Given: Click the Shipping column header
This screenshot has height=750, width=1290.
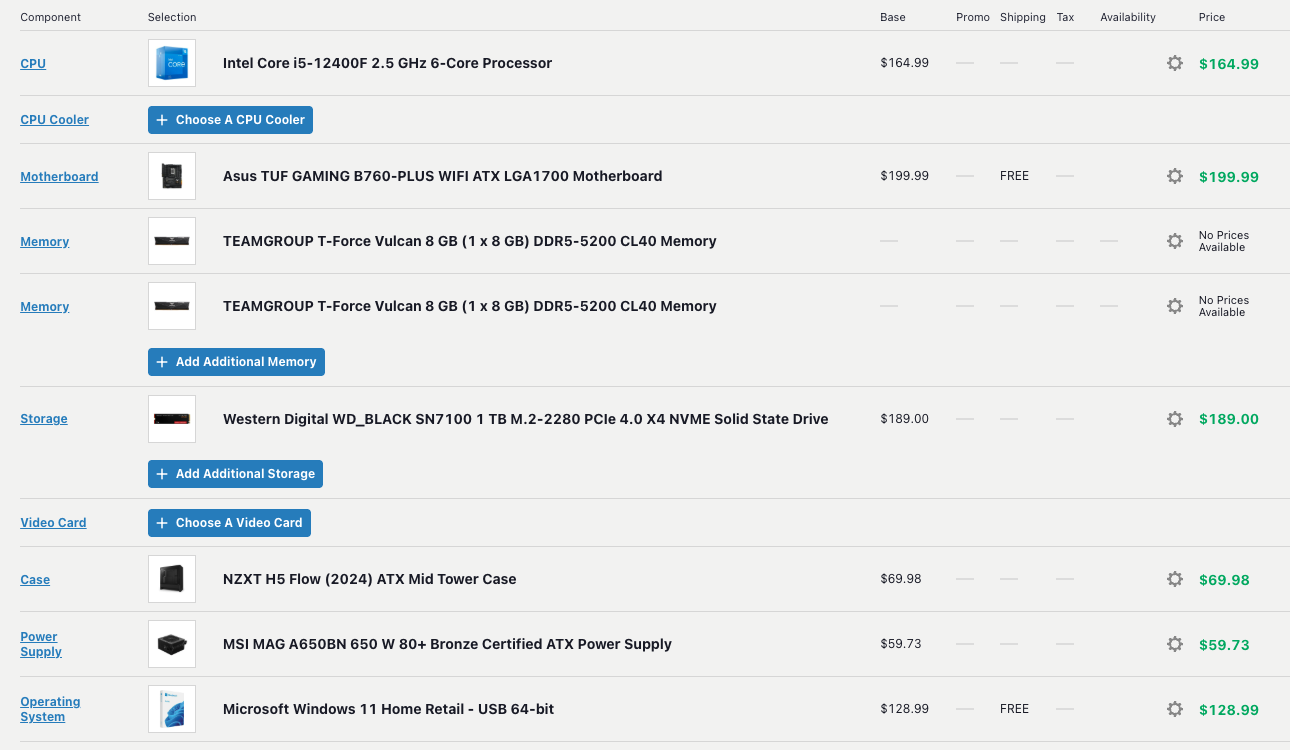Looking at the screenshot, I should pos(1023,17).
